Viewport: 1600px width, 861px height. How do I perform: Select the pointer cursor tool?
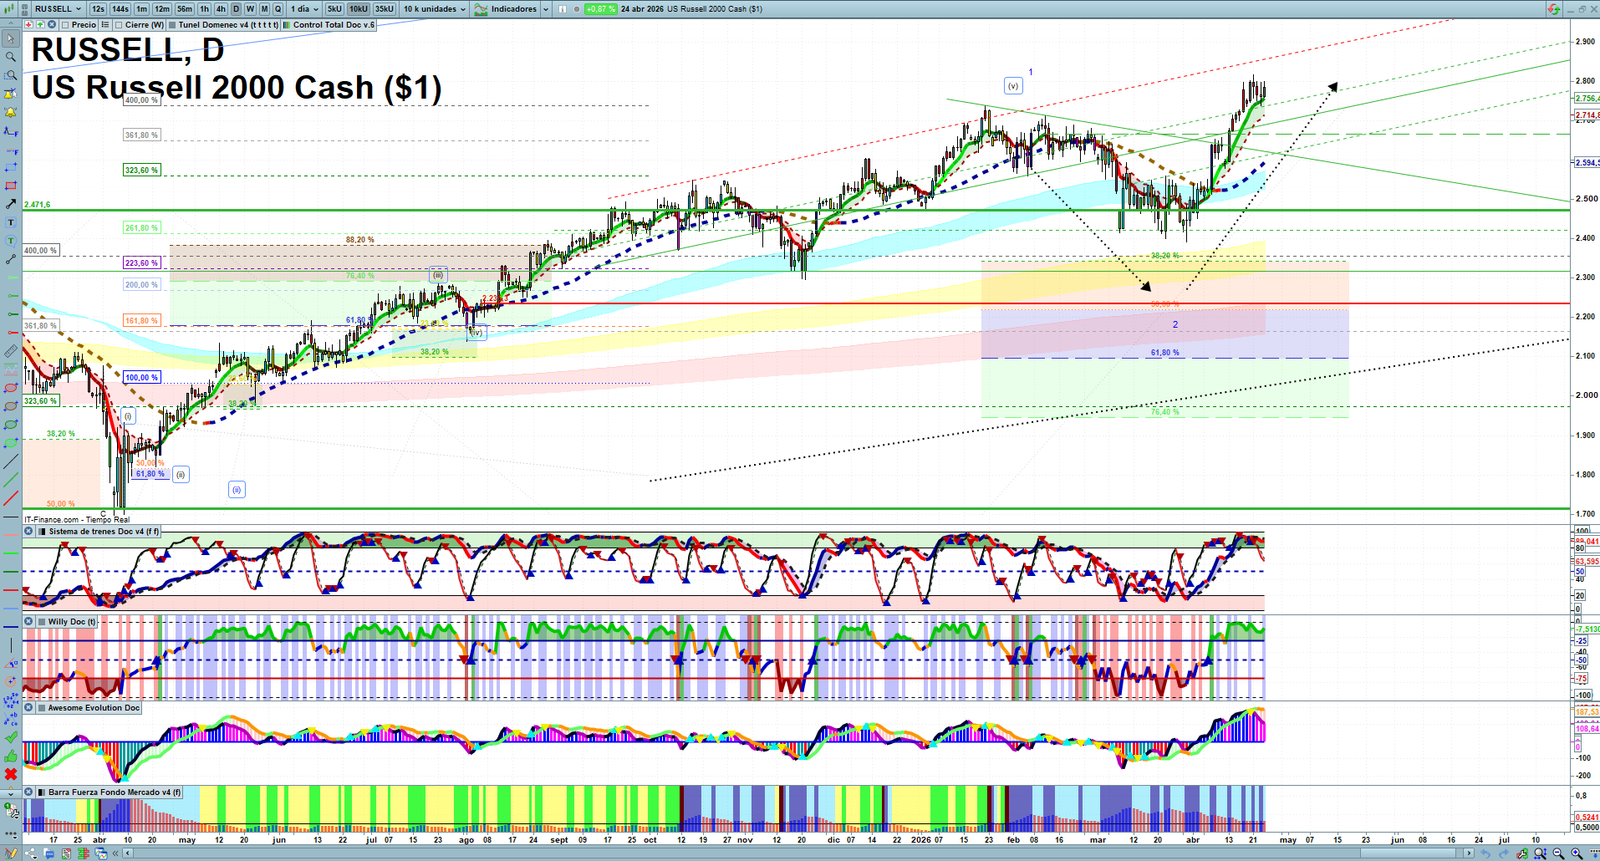[x=11, y=39]
